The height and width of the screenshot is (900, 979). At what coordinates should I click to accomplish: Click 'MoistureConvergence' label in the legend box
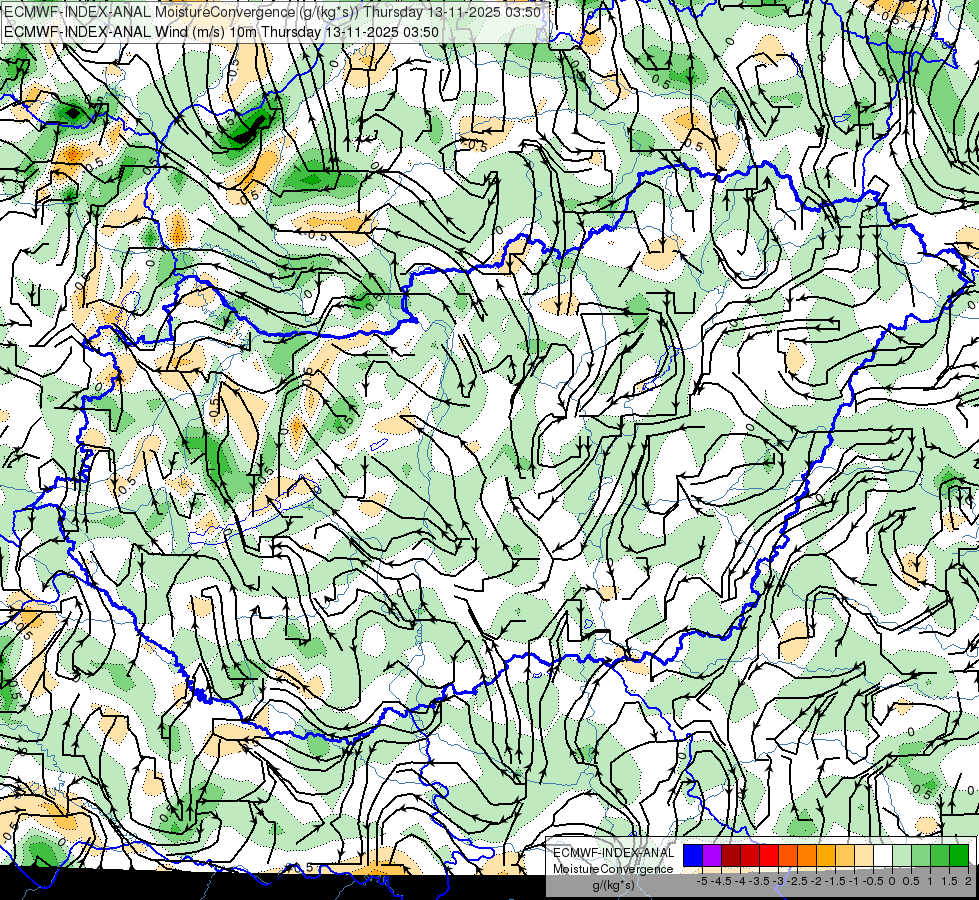(613, 869)
